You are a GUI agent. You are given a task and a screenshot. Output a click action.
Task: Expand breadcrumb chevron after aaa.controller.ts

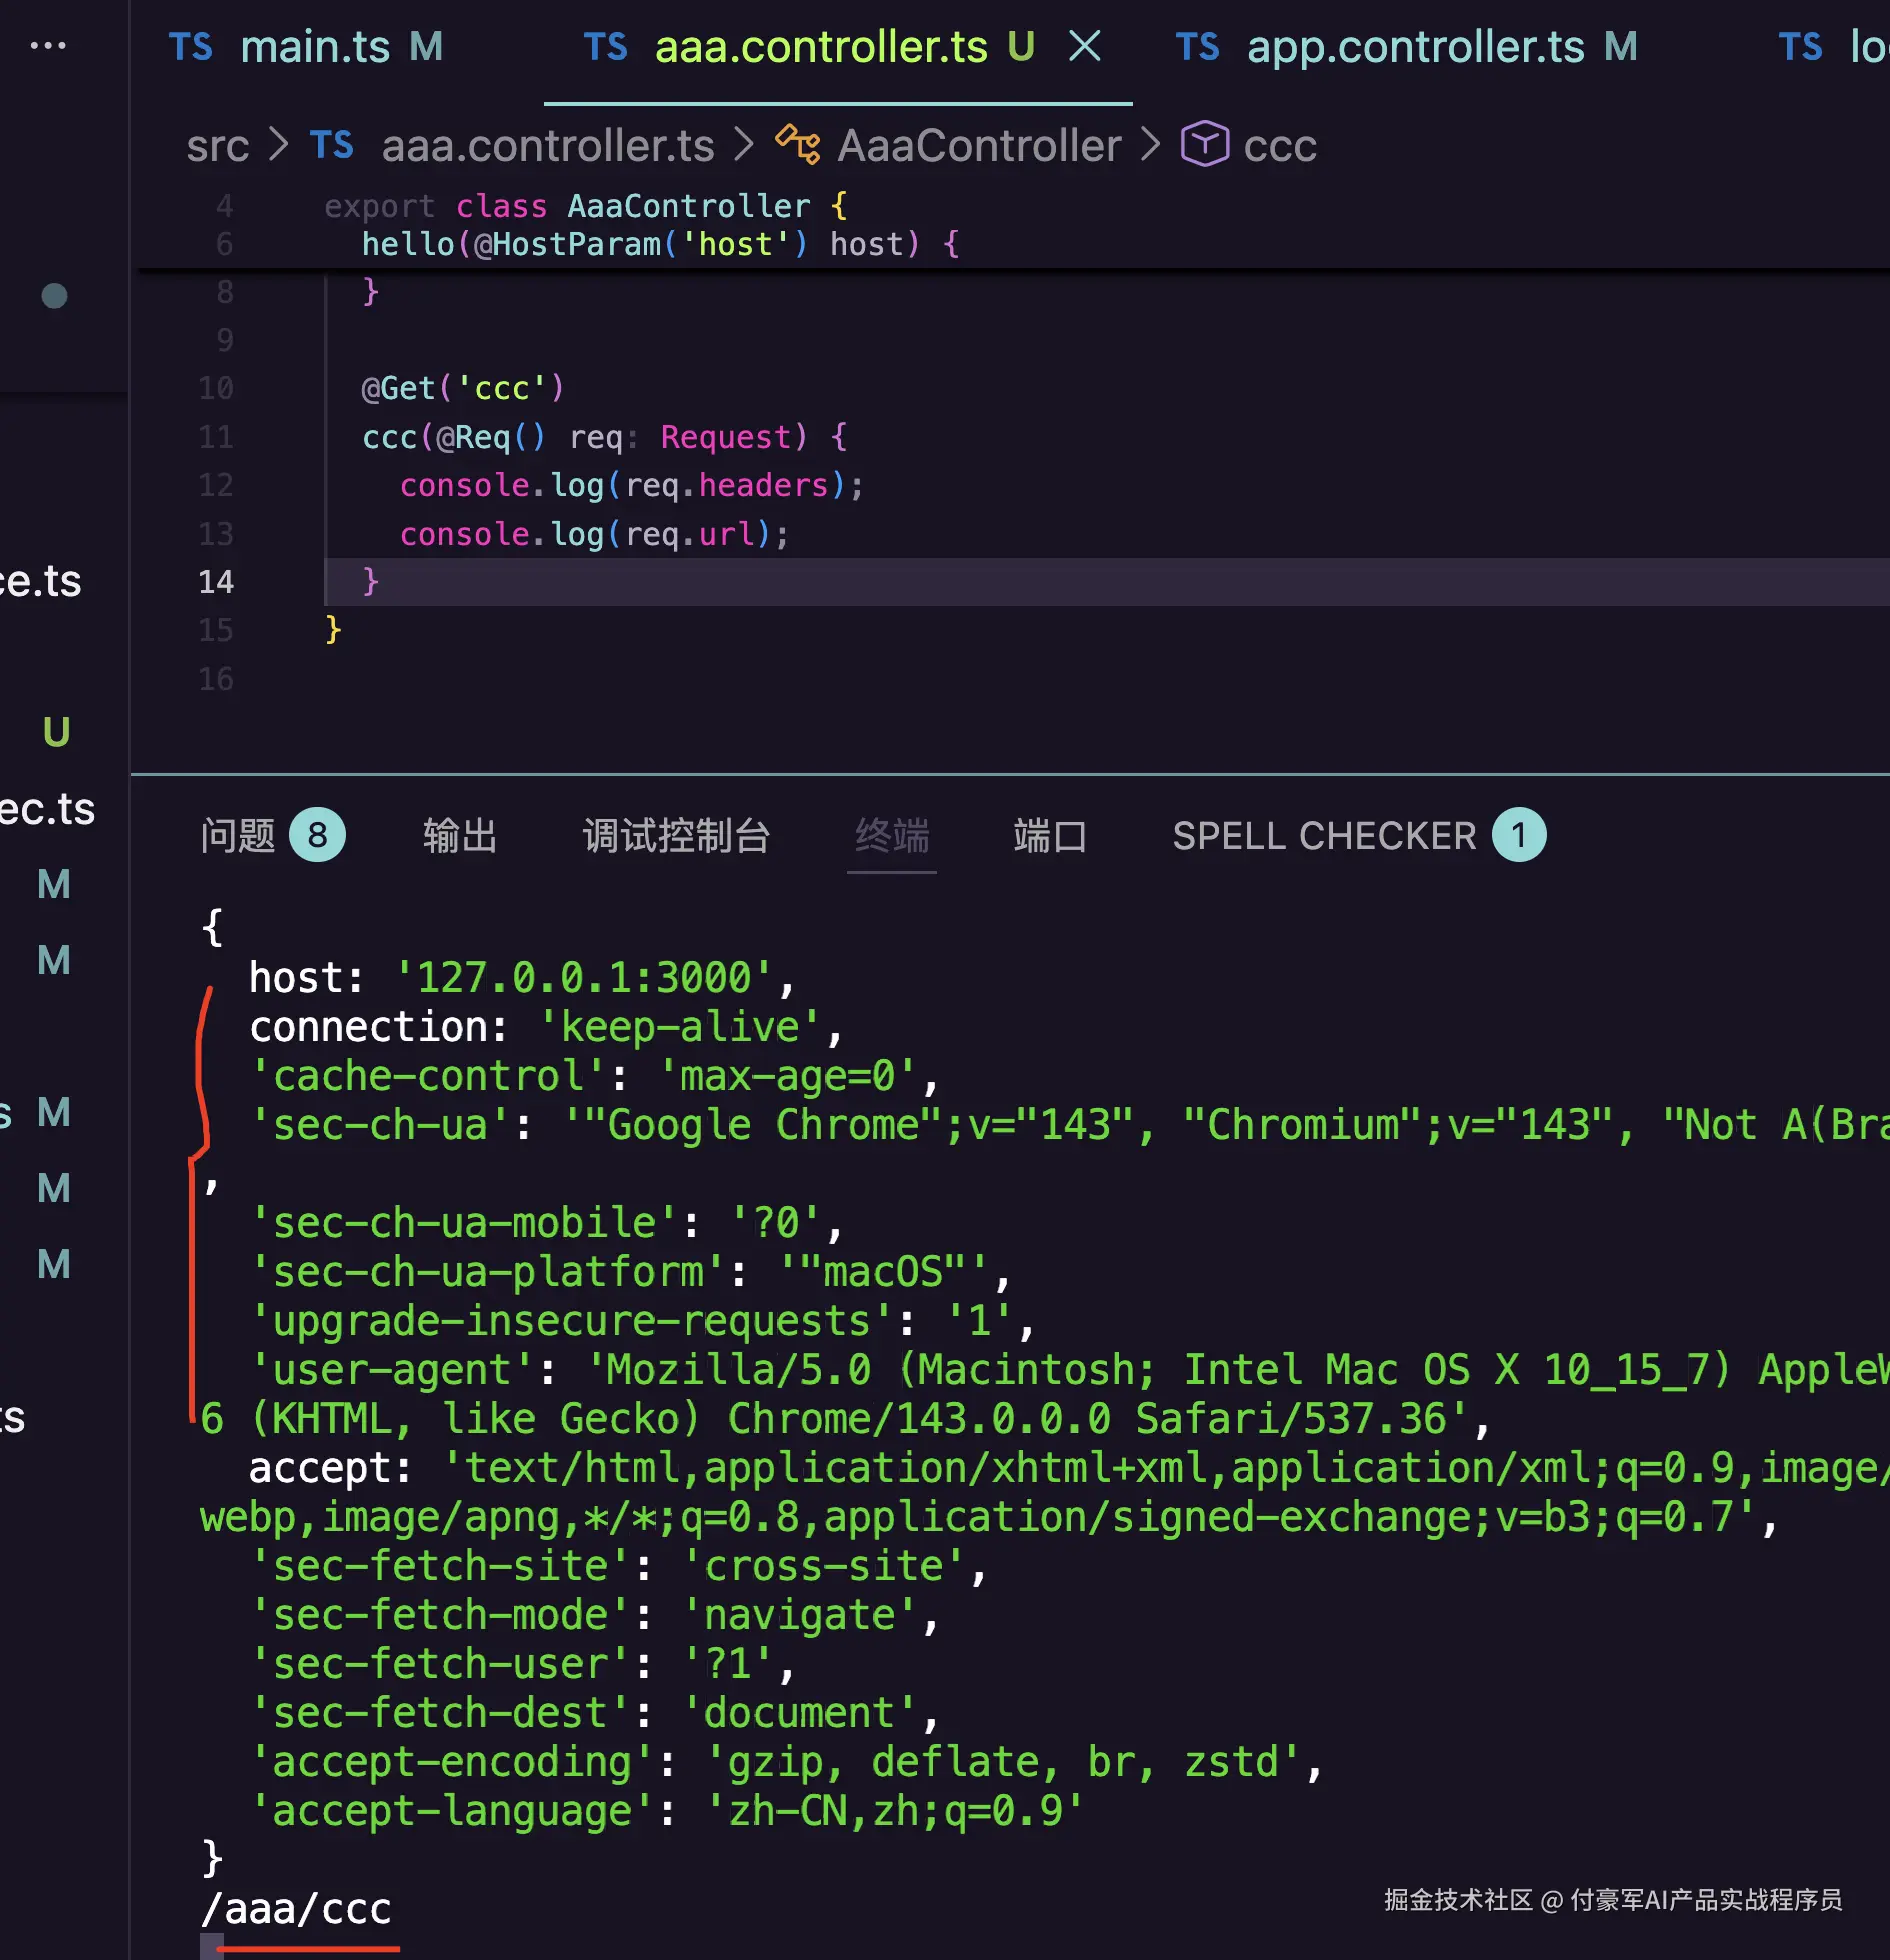(744, 145)
